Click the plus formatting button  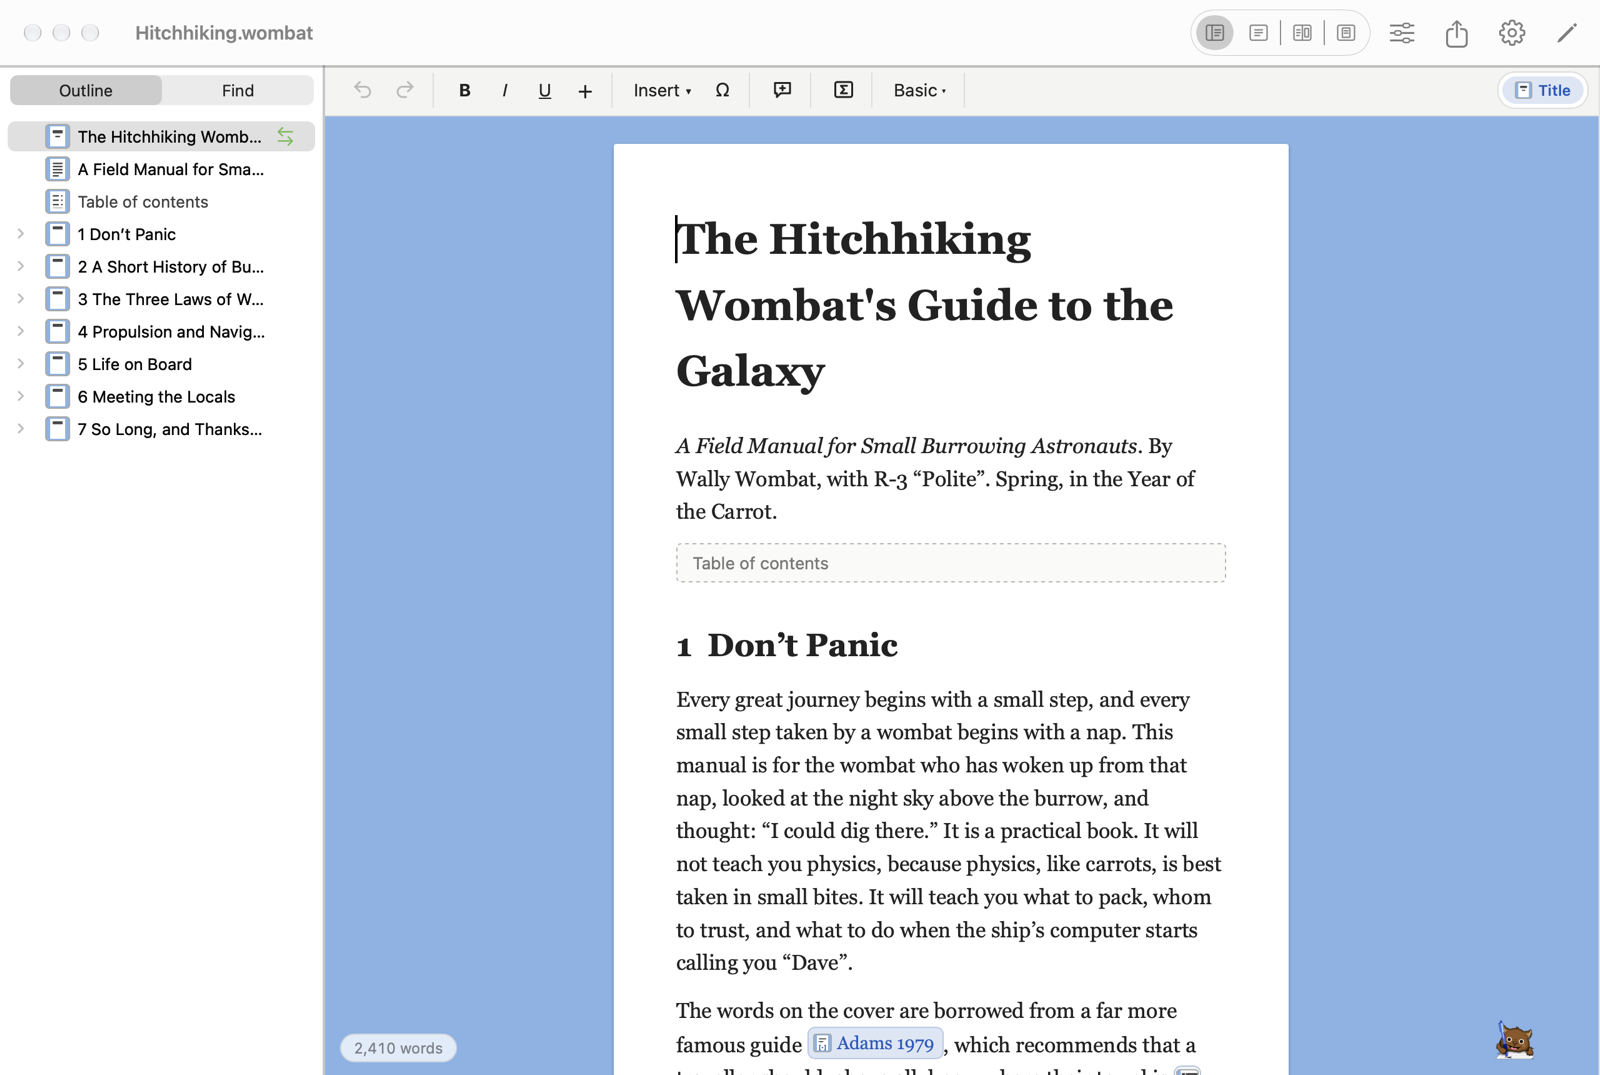tap(585, 91)
